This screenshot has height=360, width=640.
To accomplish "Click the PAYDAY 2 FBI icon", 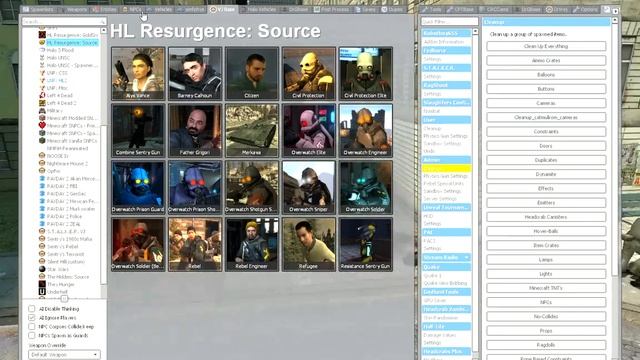I will (x=42, y=186).
